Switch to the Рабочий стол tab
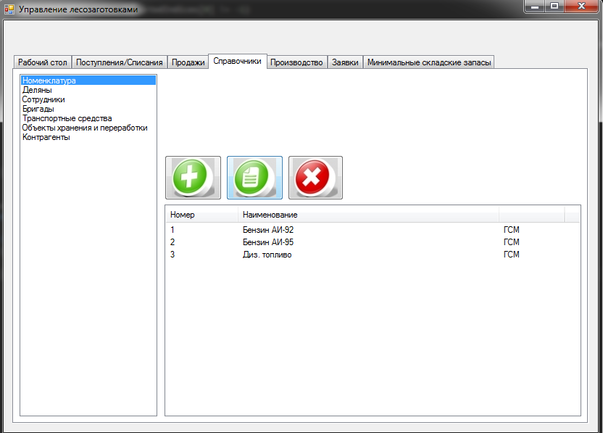 [x=43, y=62]
